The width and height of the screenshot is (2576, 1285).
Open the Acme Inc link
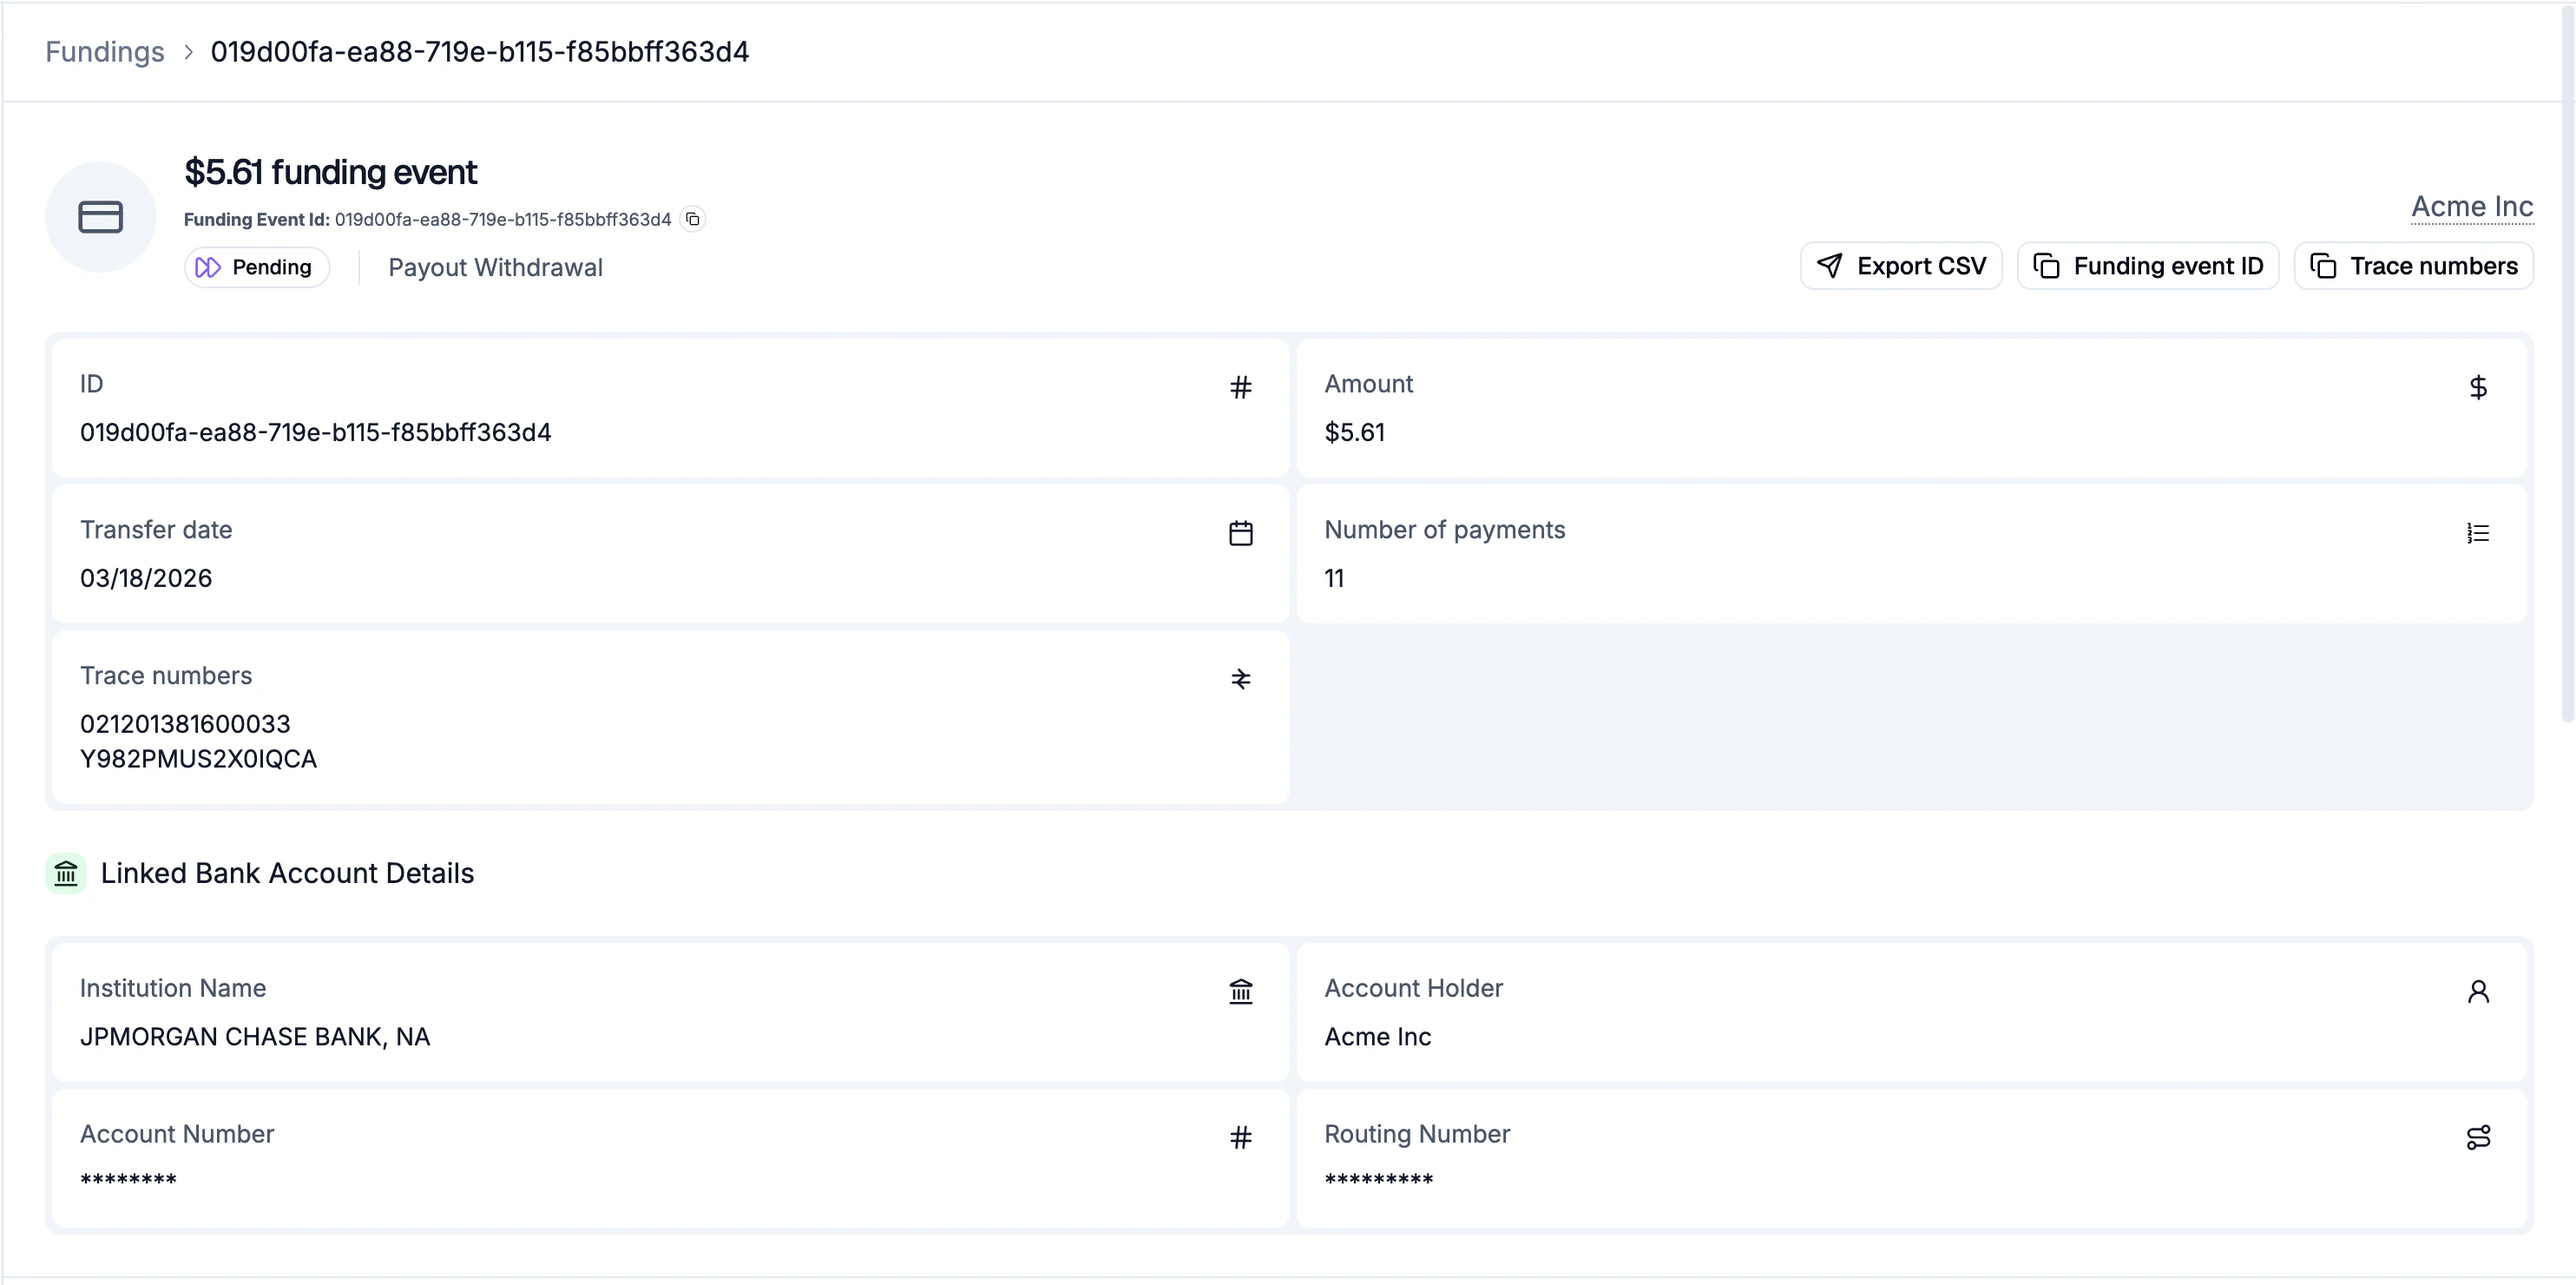coord(2471,206)
